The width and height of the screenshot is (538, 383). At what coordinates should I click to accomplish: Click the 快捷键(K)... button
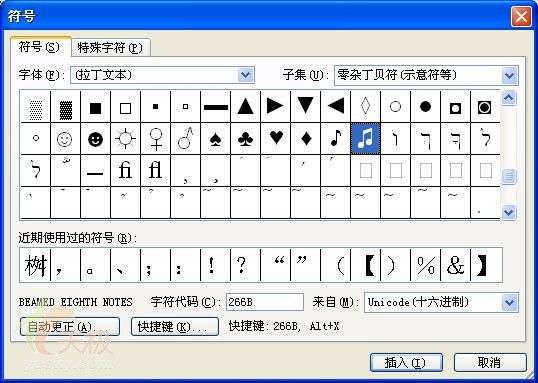point(175,327)
